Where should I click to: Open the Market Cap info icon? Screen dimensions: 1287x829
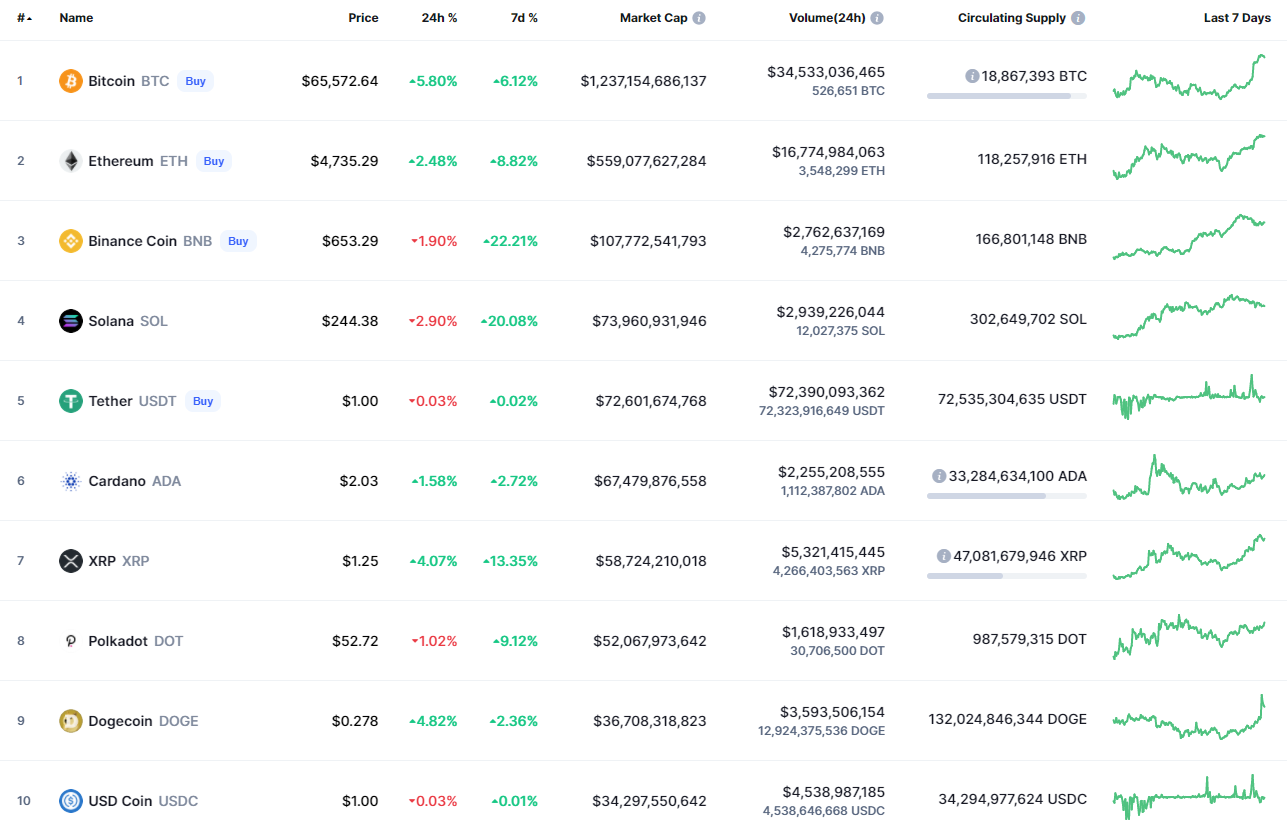pos(699,18)
